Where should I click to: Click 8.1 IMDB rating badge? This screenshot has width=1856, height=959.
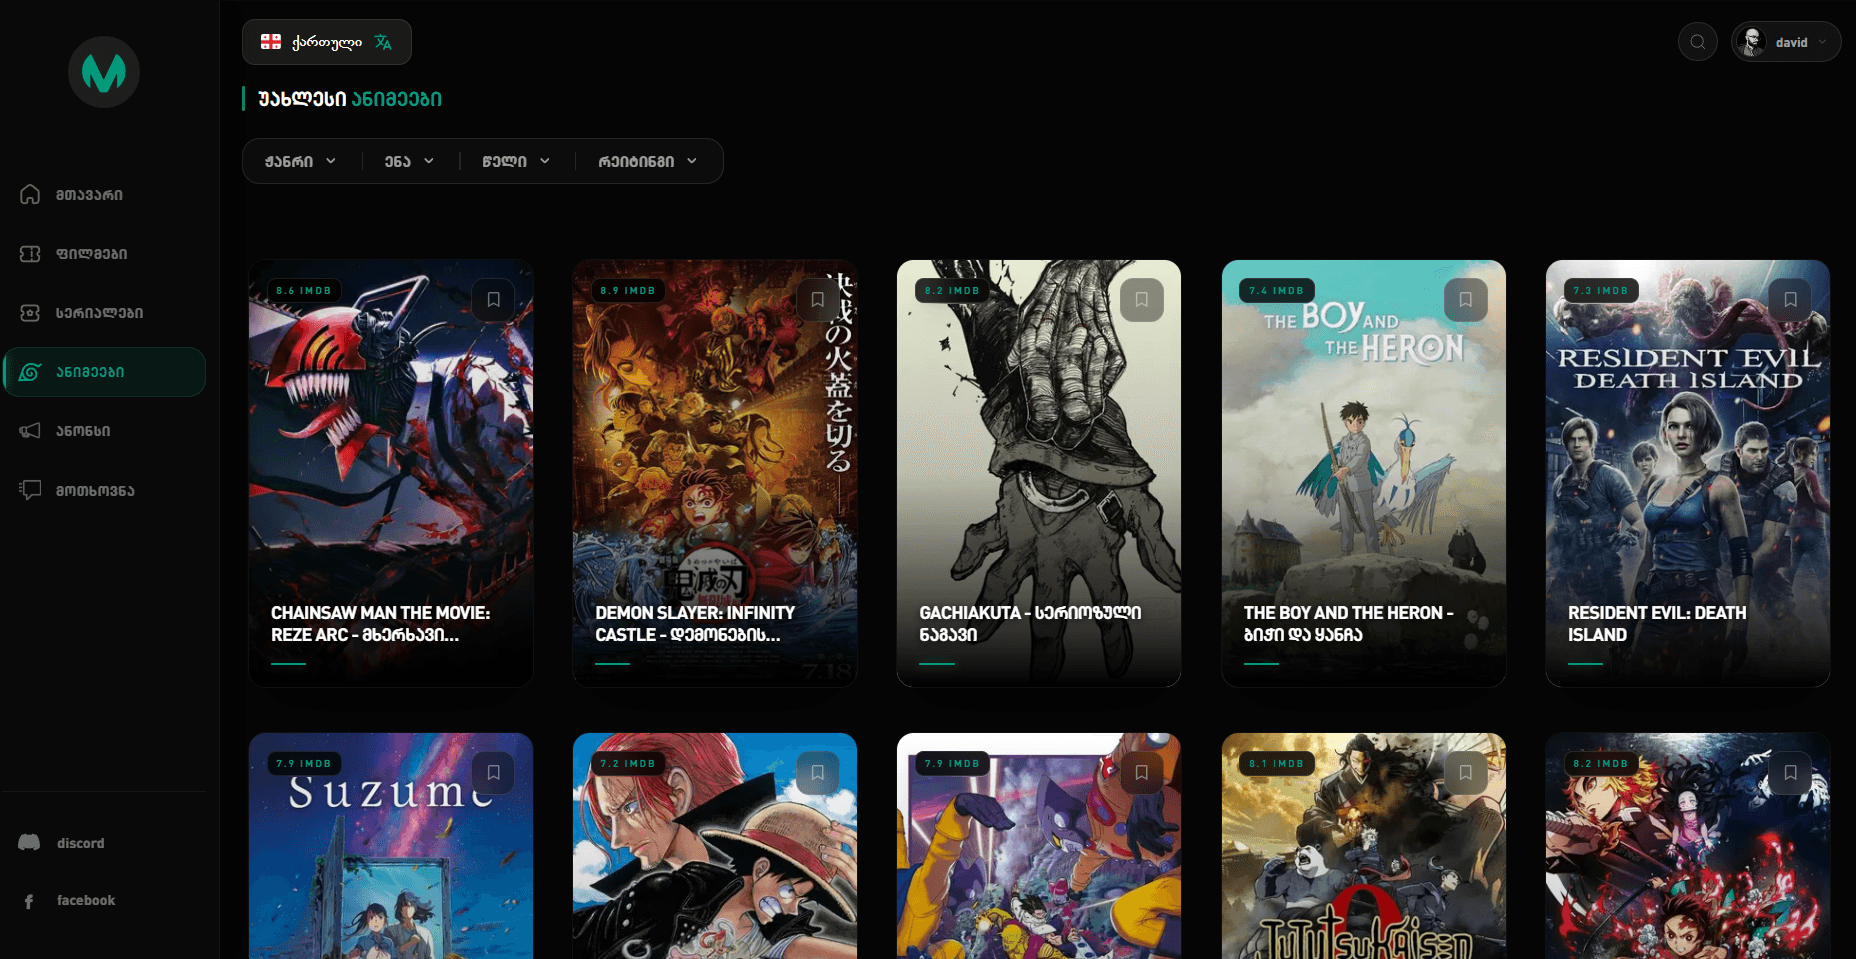click(x=1276, y=763)
